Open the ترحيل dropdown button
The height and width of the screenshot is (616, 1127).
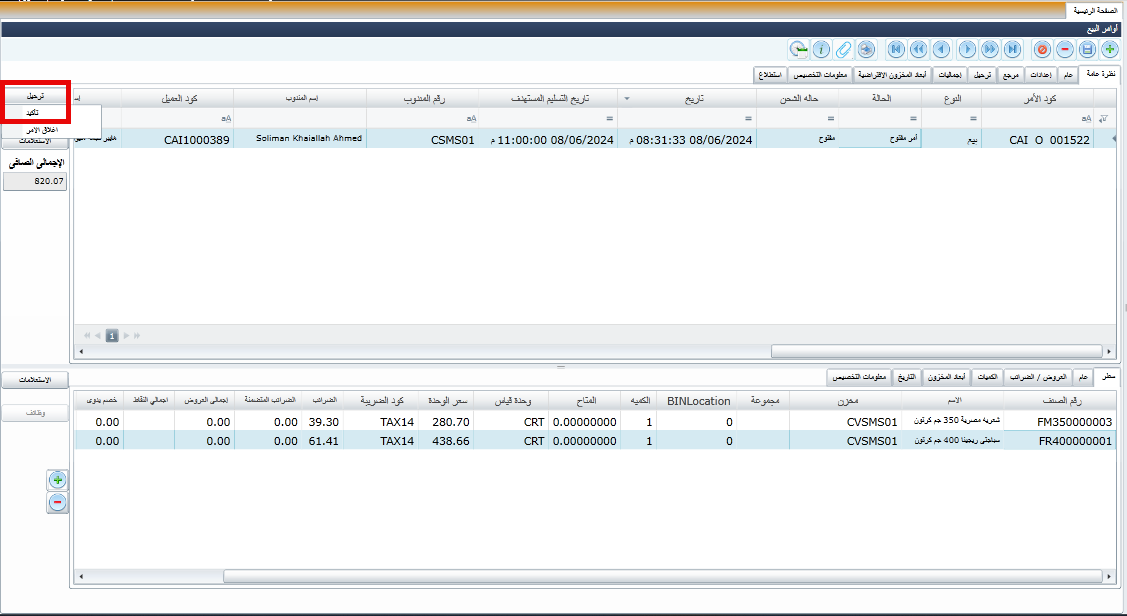(36, 96)
